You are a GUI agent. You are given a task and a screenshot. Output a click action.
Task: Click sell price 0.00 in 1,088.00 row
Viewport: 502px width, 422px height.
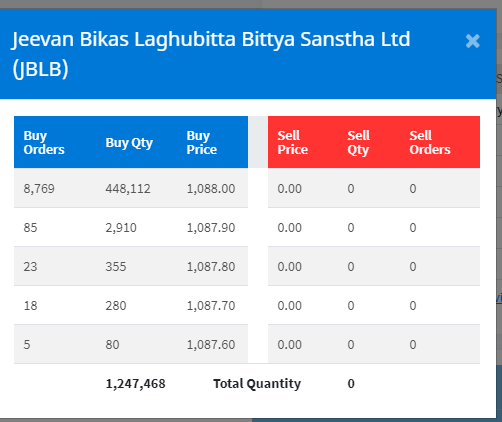pyautogui.click(x=290, y=189)
